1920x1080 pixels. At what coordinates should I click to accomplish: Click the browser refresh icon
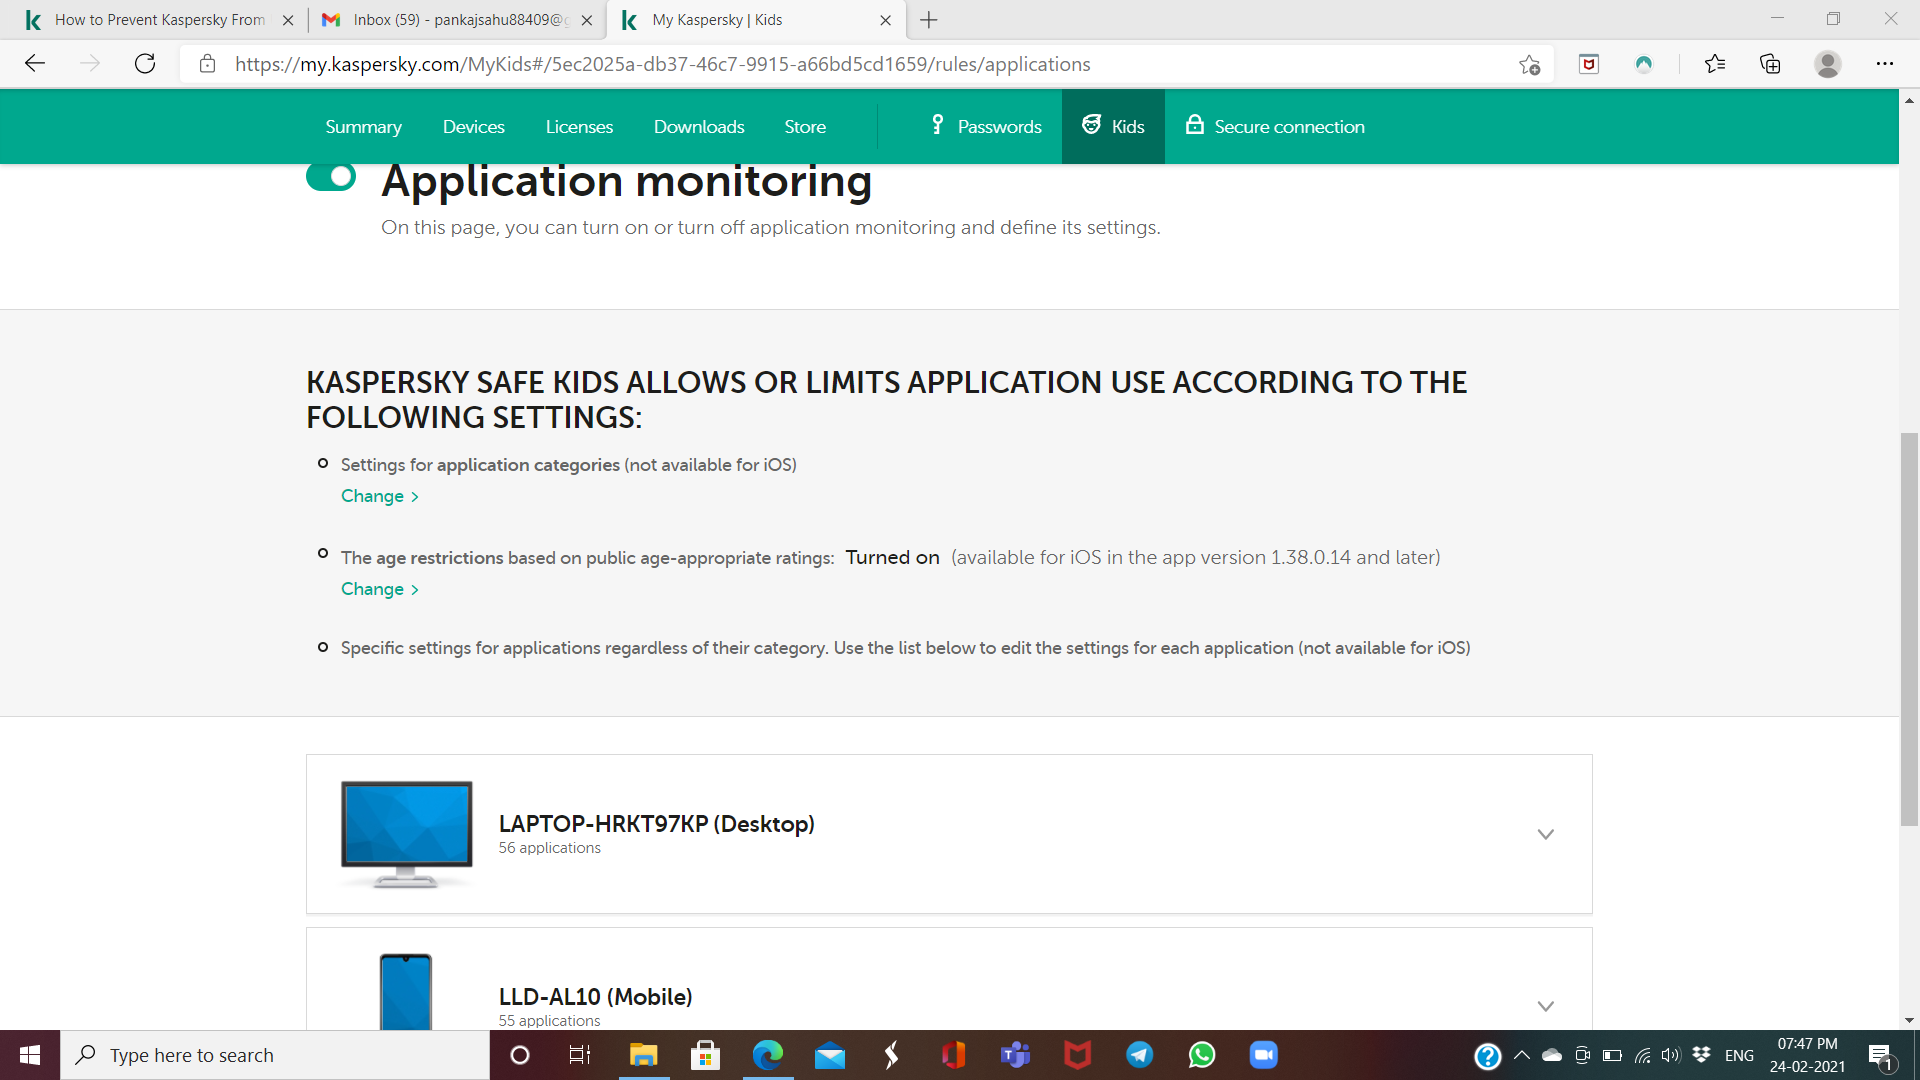(145, 64)
